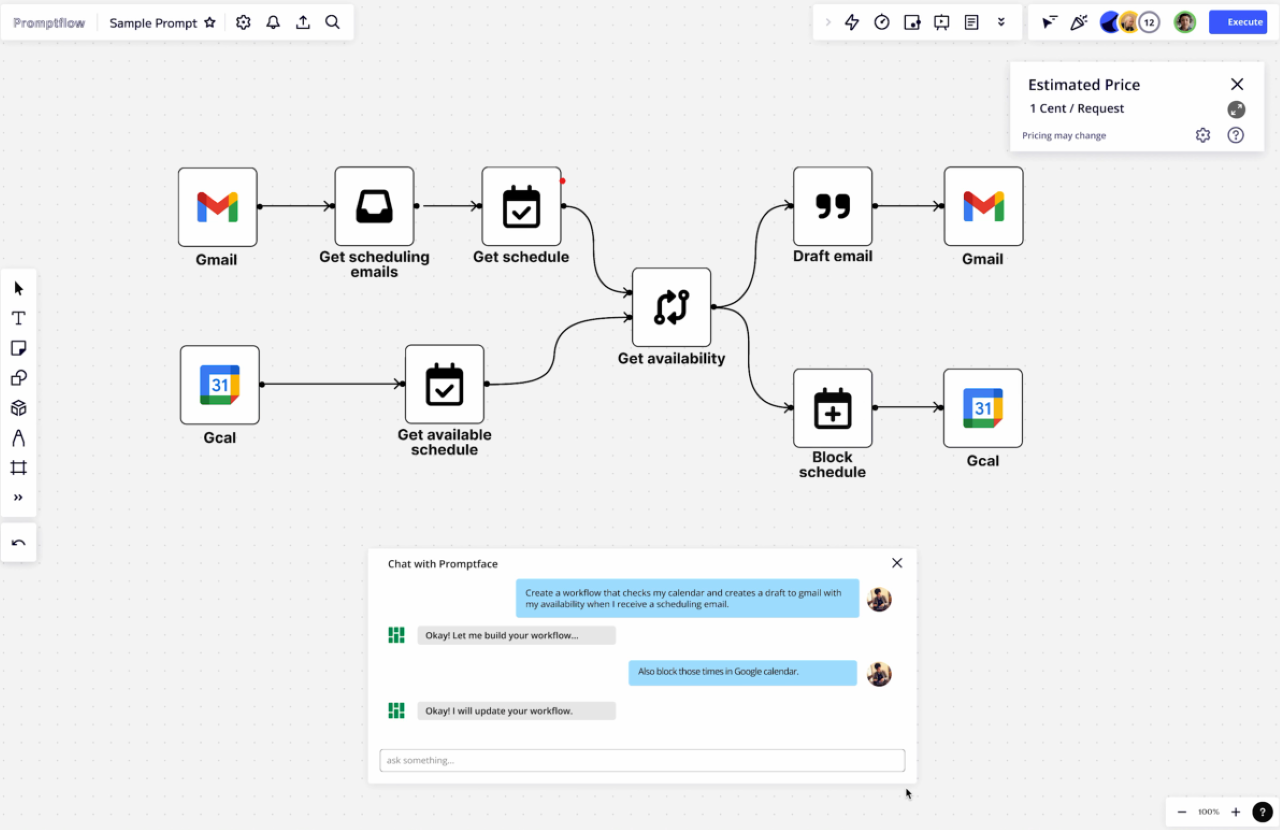This screenshot has width=1280, height=830.
Task: Expand the double-chevron more options
Action: (1001, 22)
